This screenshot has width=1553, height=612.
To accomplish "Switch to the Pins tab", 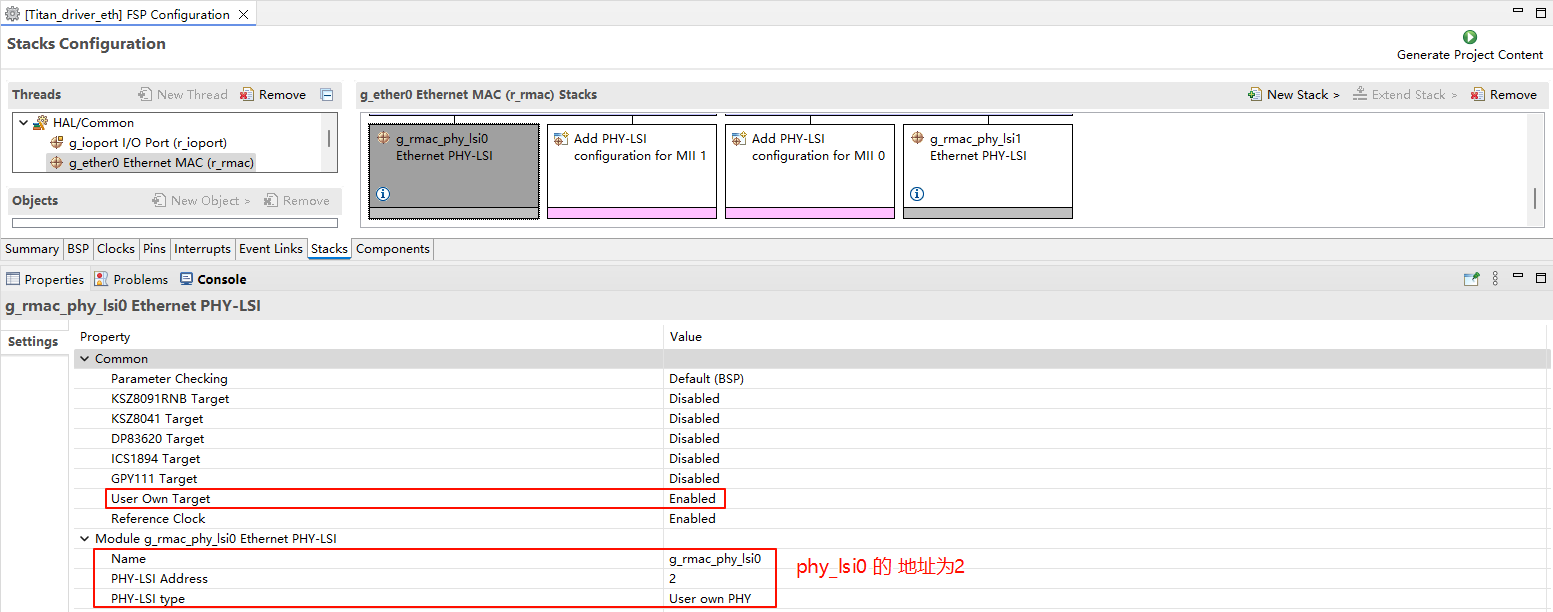I will [154, 249].
